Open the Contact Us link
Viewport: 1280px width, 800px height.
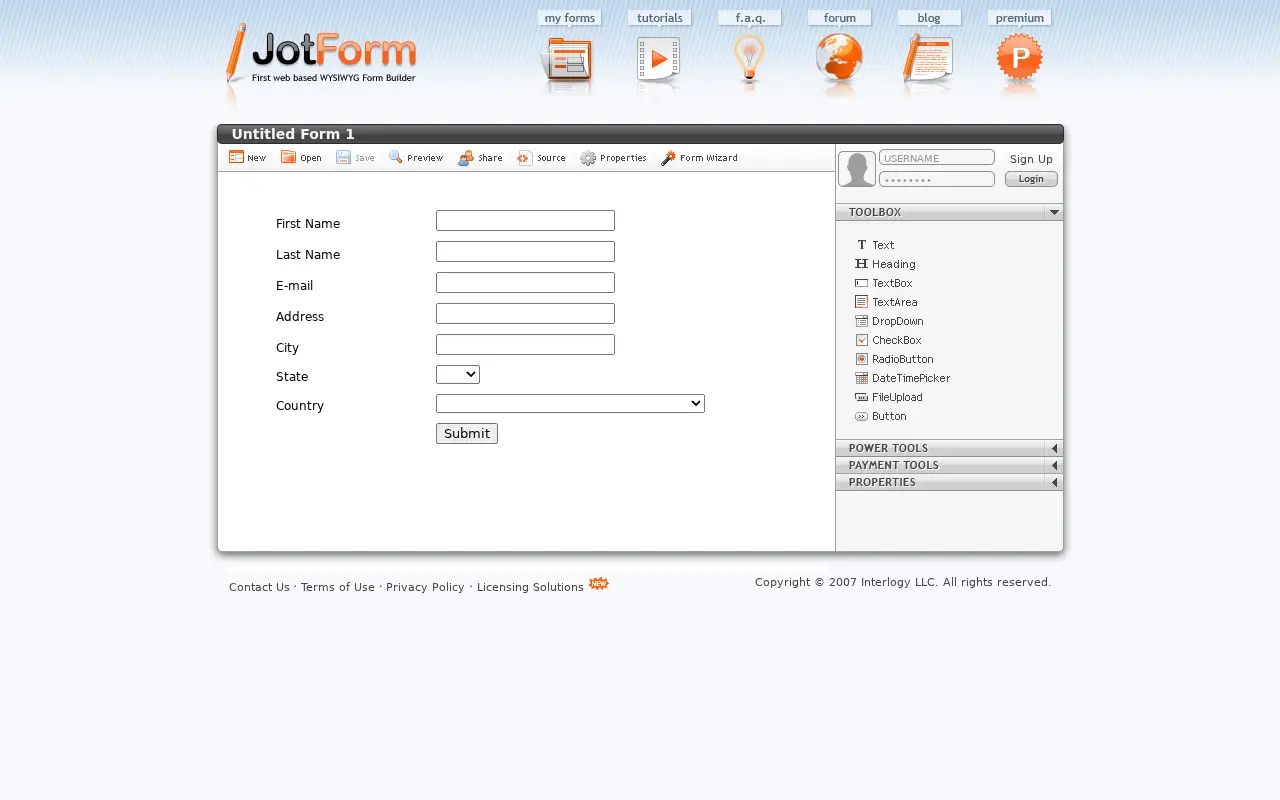(x=259, y=587)
